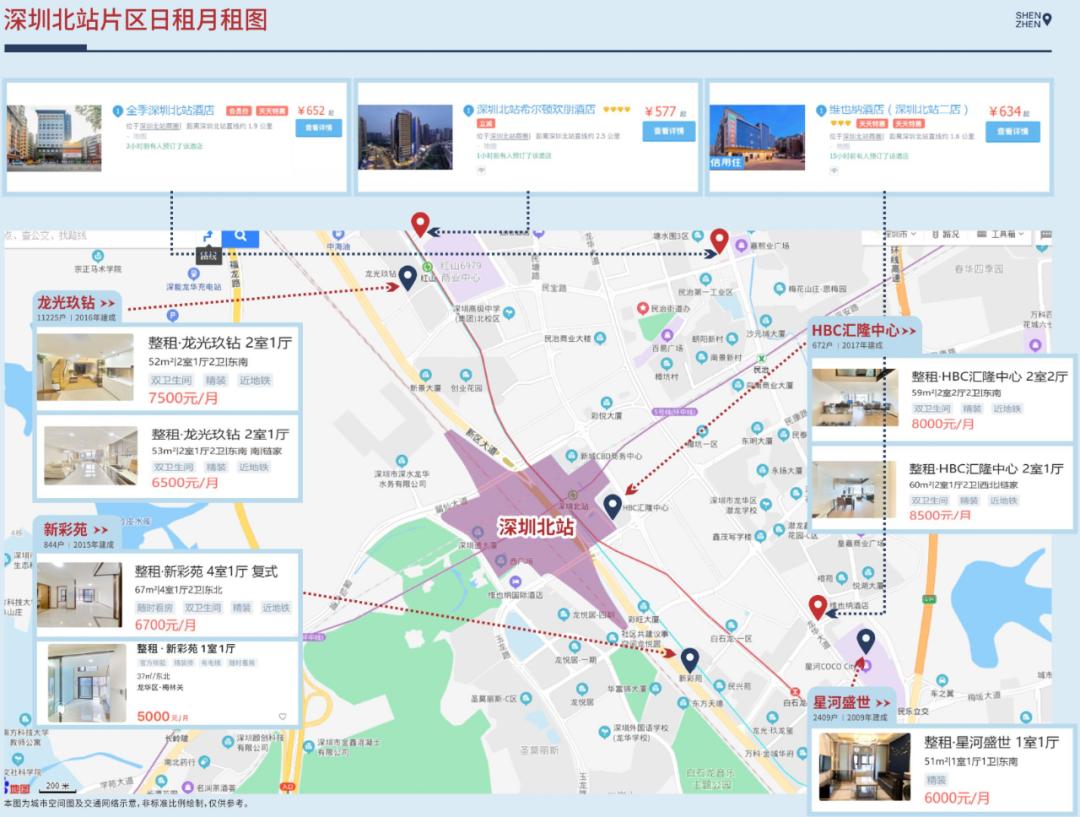Click the 民治商业大楼 map marker
Viewport: 1080px width, 817px height.
click(600, 338)
